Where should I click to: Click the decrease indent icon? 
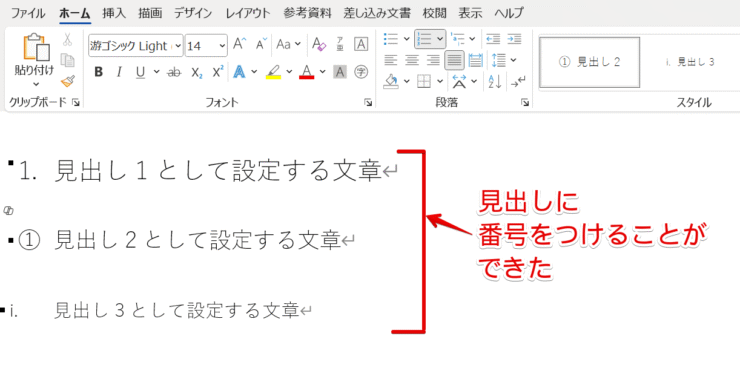pos(493,39)
